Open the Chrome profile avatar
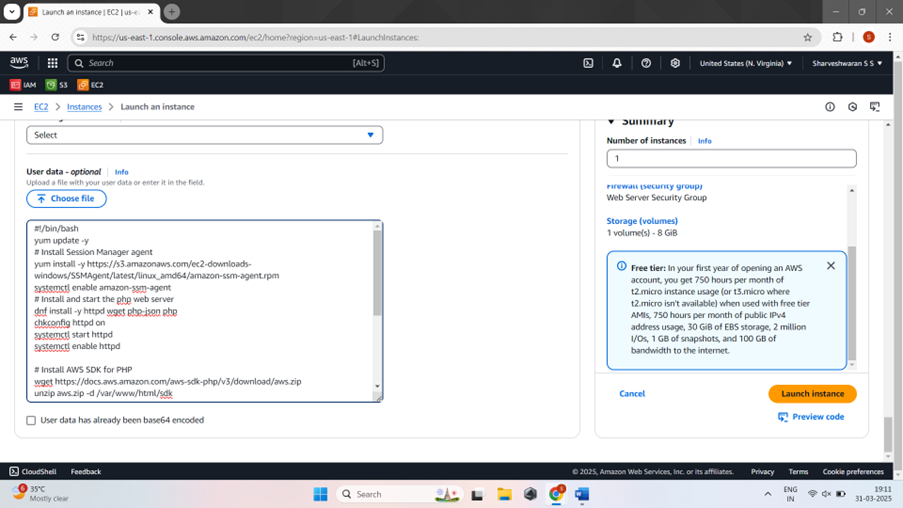The height and width of the screenshot is (508, 903). [x=868, y=37]
